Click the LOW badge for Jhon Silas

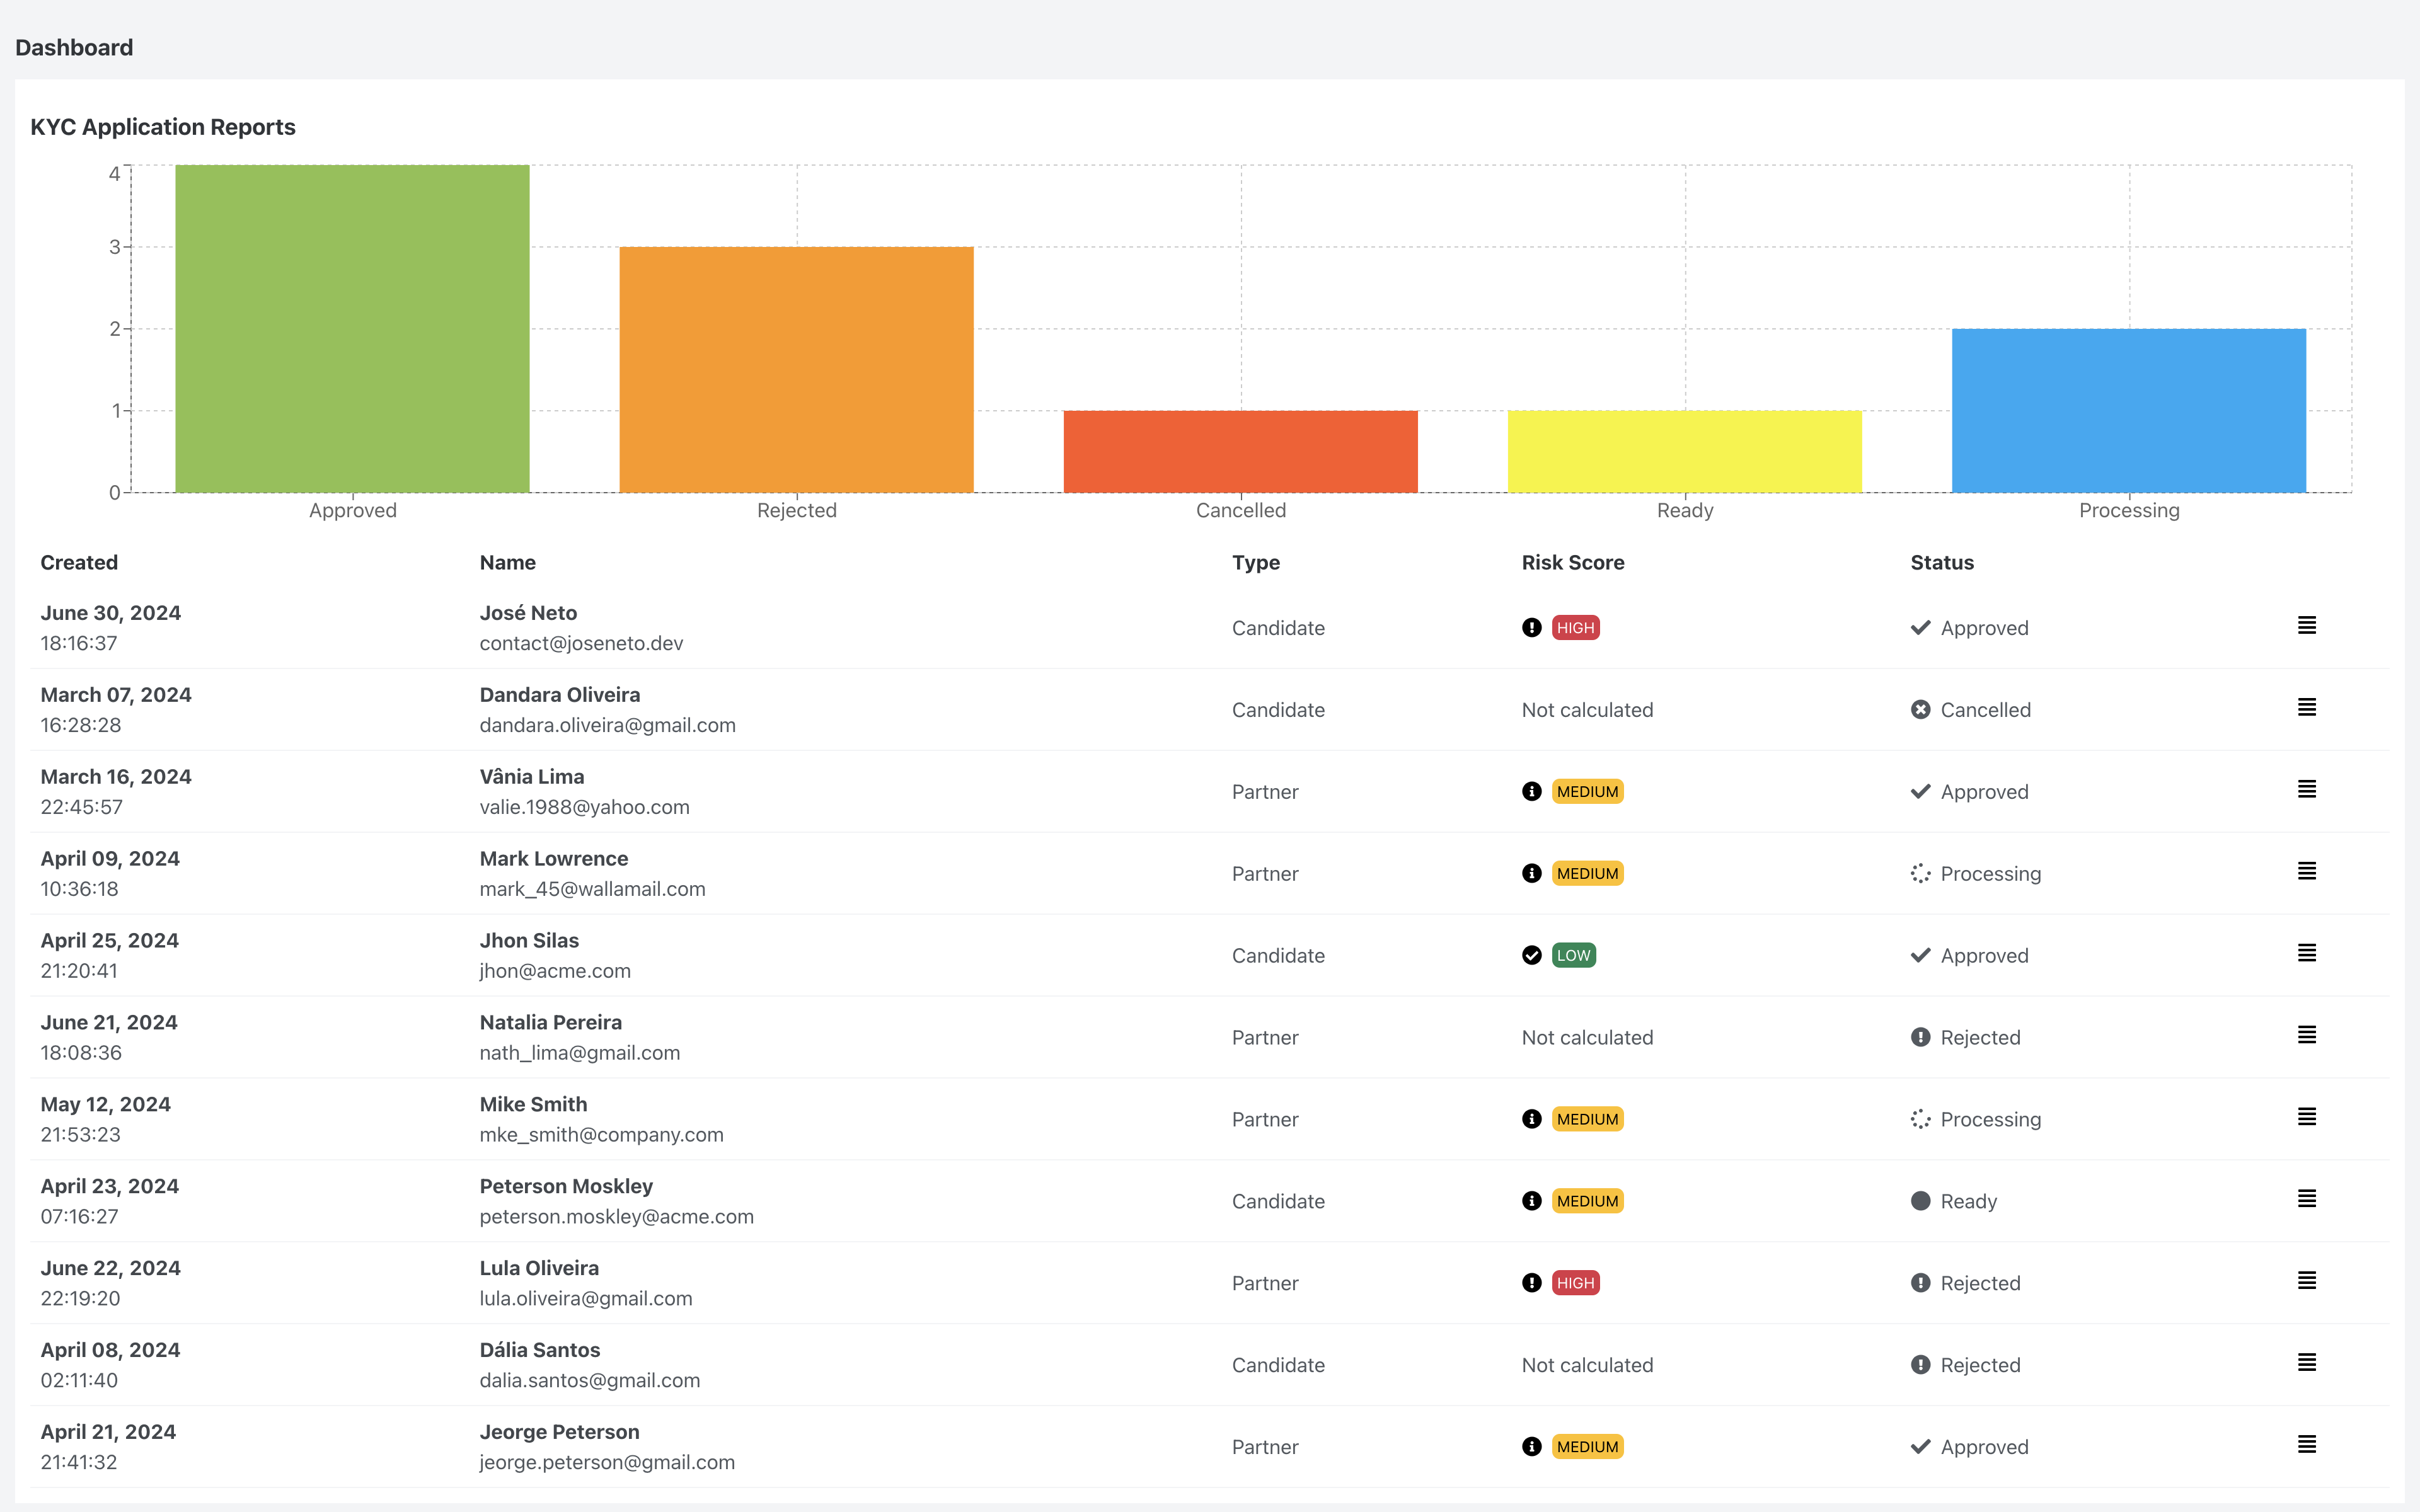coord(1573,956)
